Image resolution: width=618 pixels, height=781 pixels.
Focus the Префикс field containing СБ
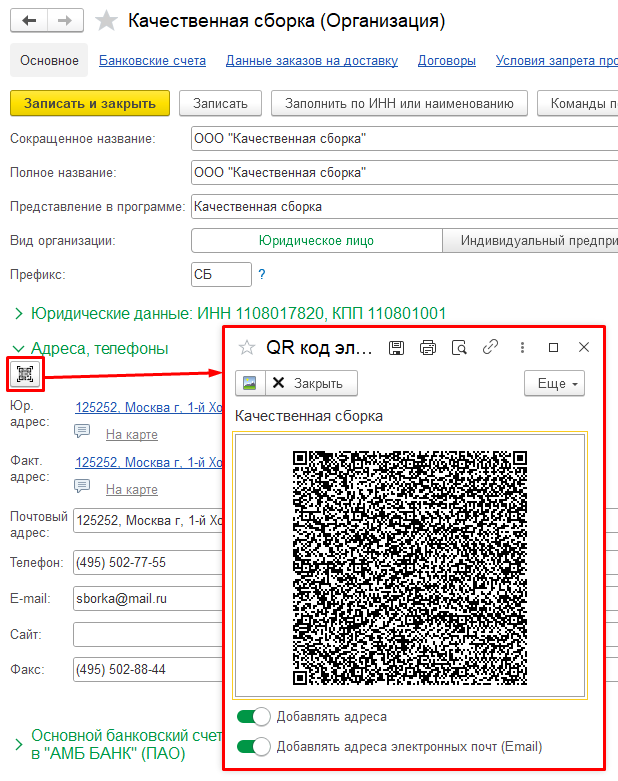(x=221, y=274)
